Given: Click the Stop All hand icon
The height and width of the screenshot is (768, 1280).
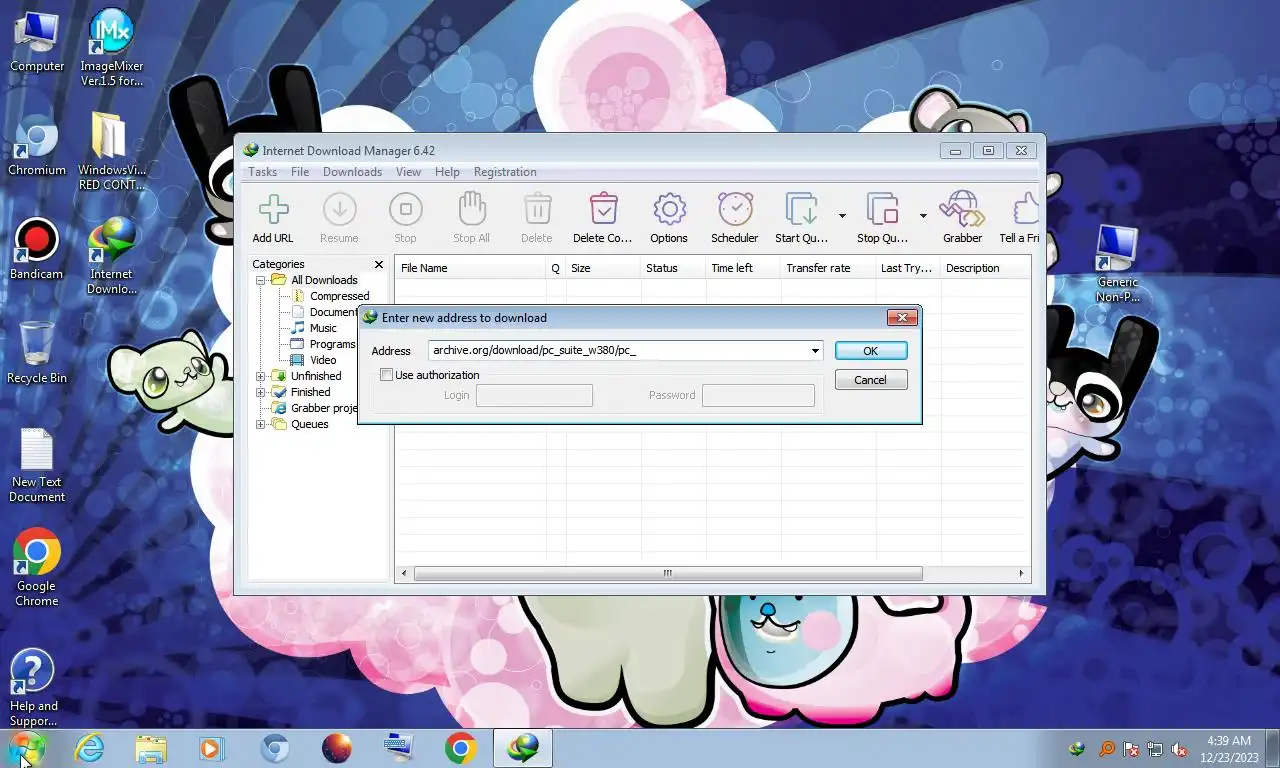Looking at the screenshot, I should click(471, 210).
